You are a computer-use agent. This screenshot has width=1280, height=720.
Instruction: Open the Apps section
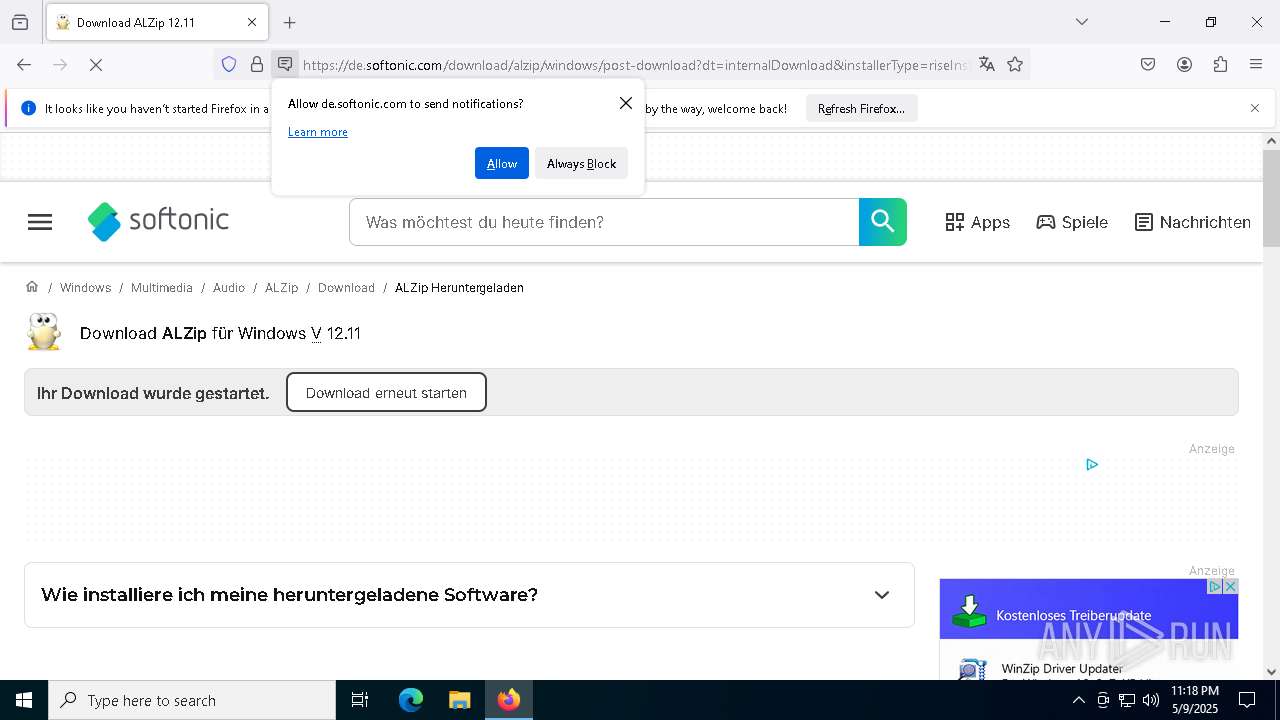(978, 222)
